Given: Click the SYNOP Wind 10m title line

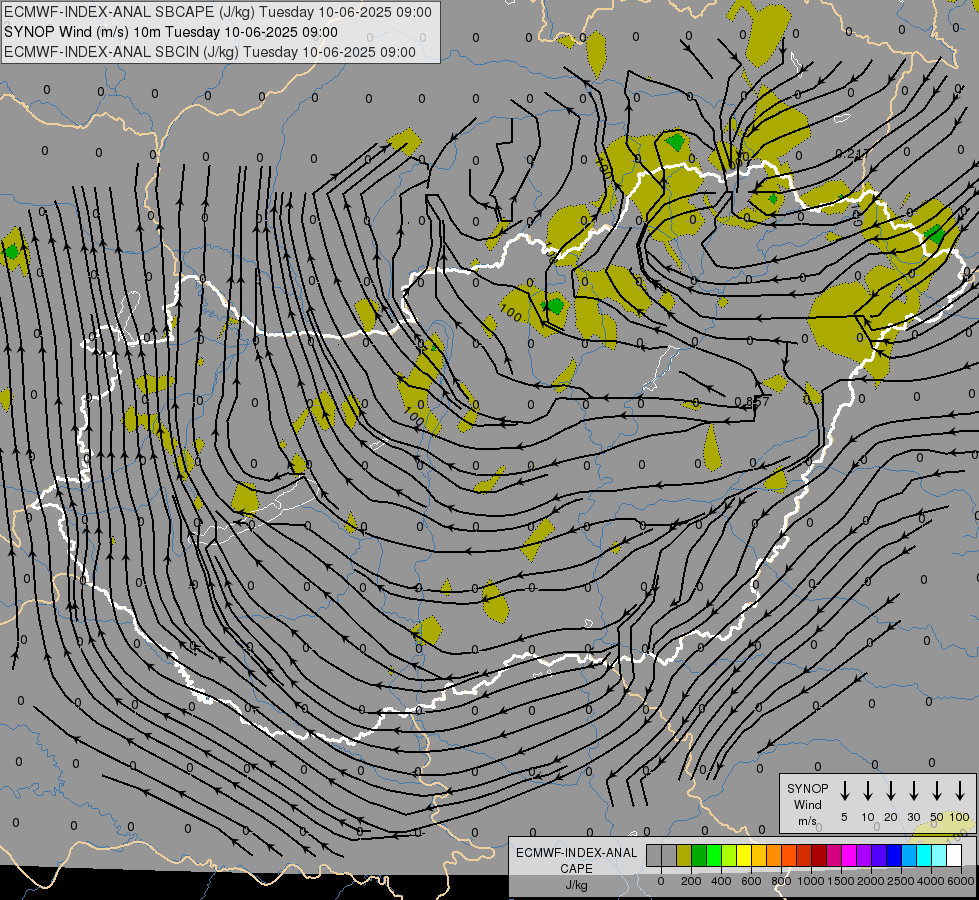Looking at the screenshot, I should [x=170, y=32].
